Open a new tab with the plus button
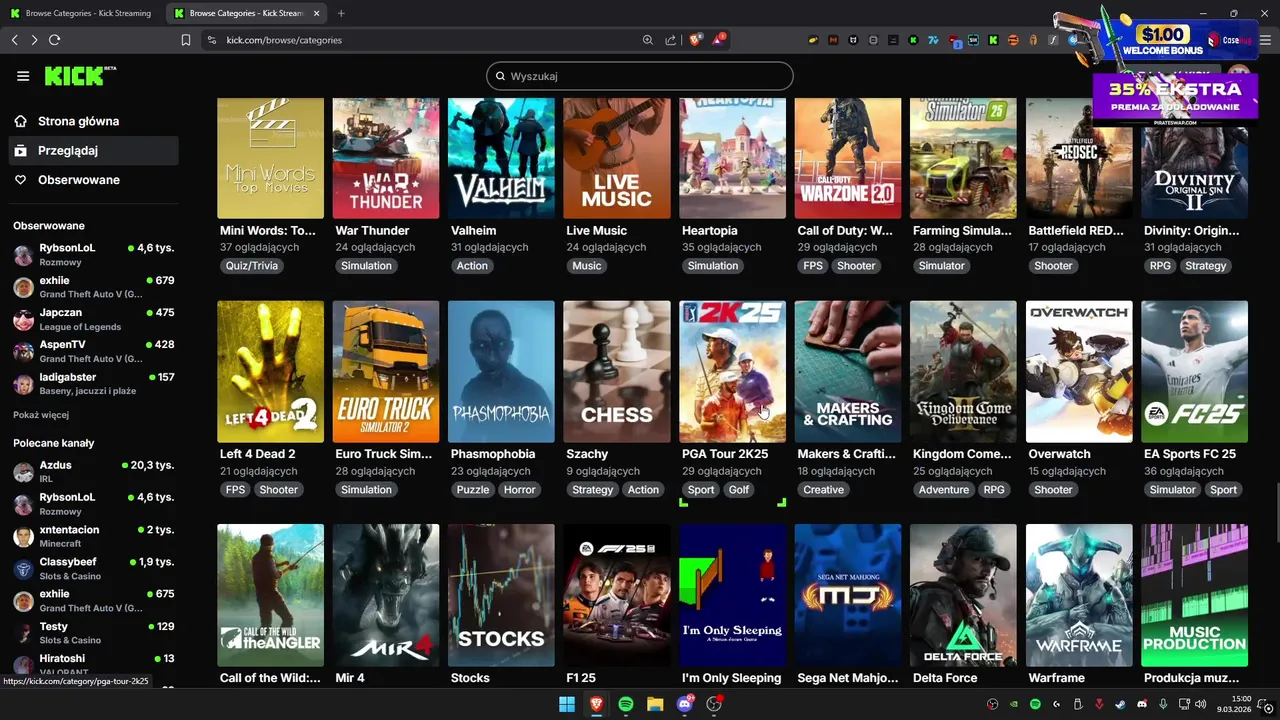 tap(341, 13)
